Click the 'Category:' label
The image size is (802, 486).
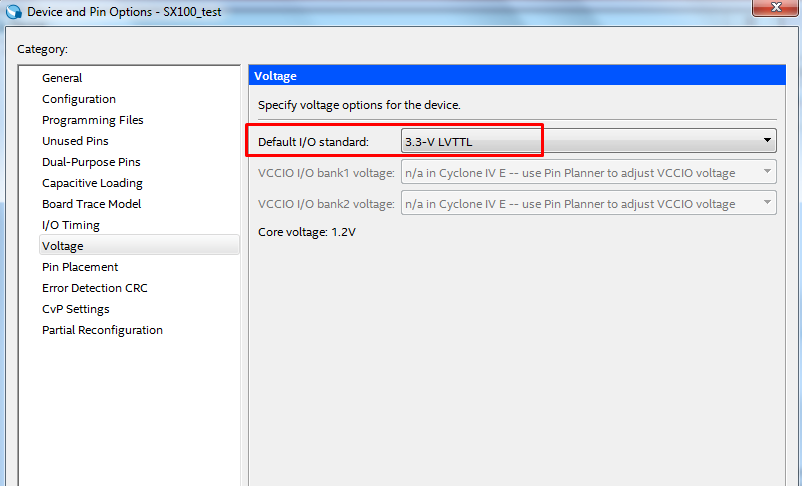[42, 49]
